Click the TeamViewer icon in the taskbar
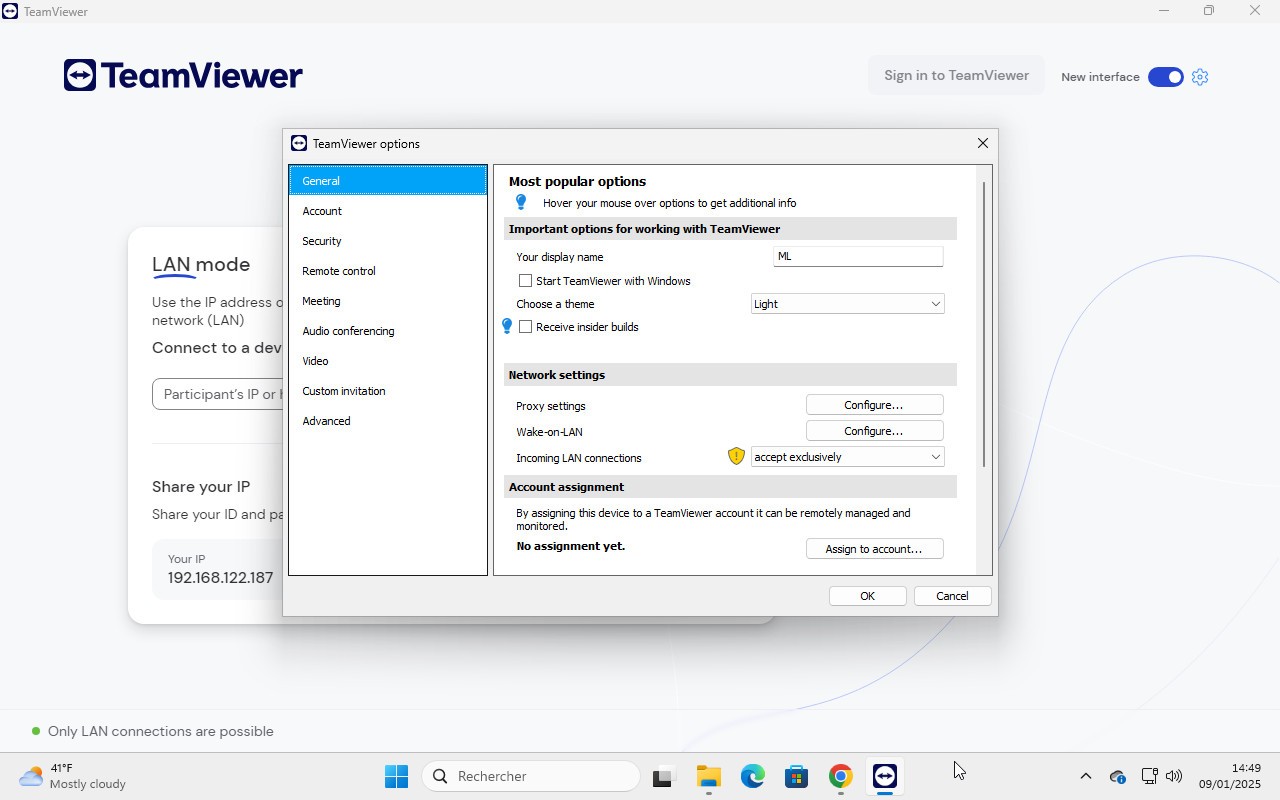The height and width of the screenshot is (800, 1280). coord(884,776)
